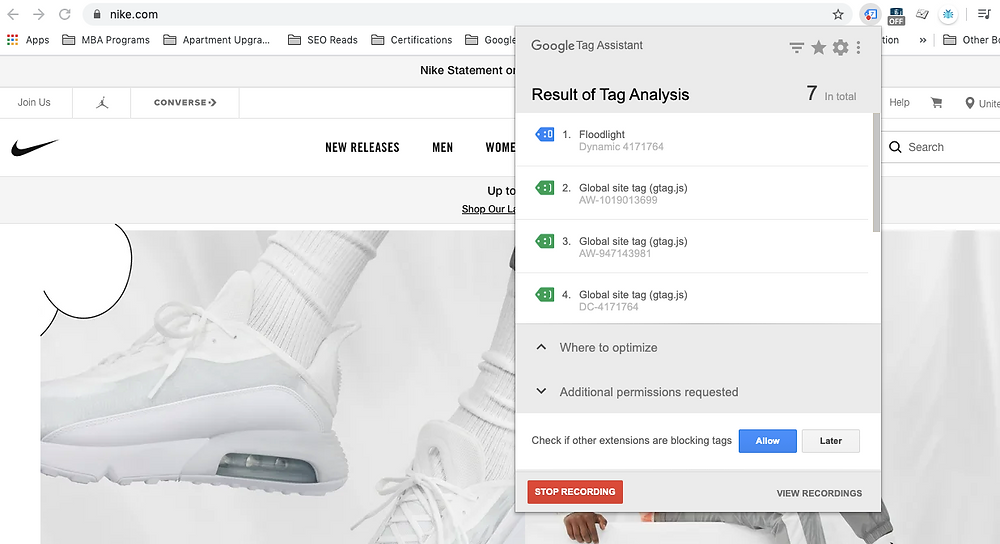This screenshot has width=1000, height=544.
Task: Click the Nike swoosh logo
Action: point(34,147)
